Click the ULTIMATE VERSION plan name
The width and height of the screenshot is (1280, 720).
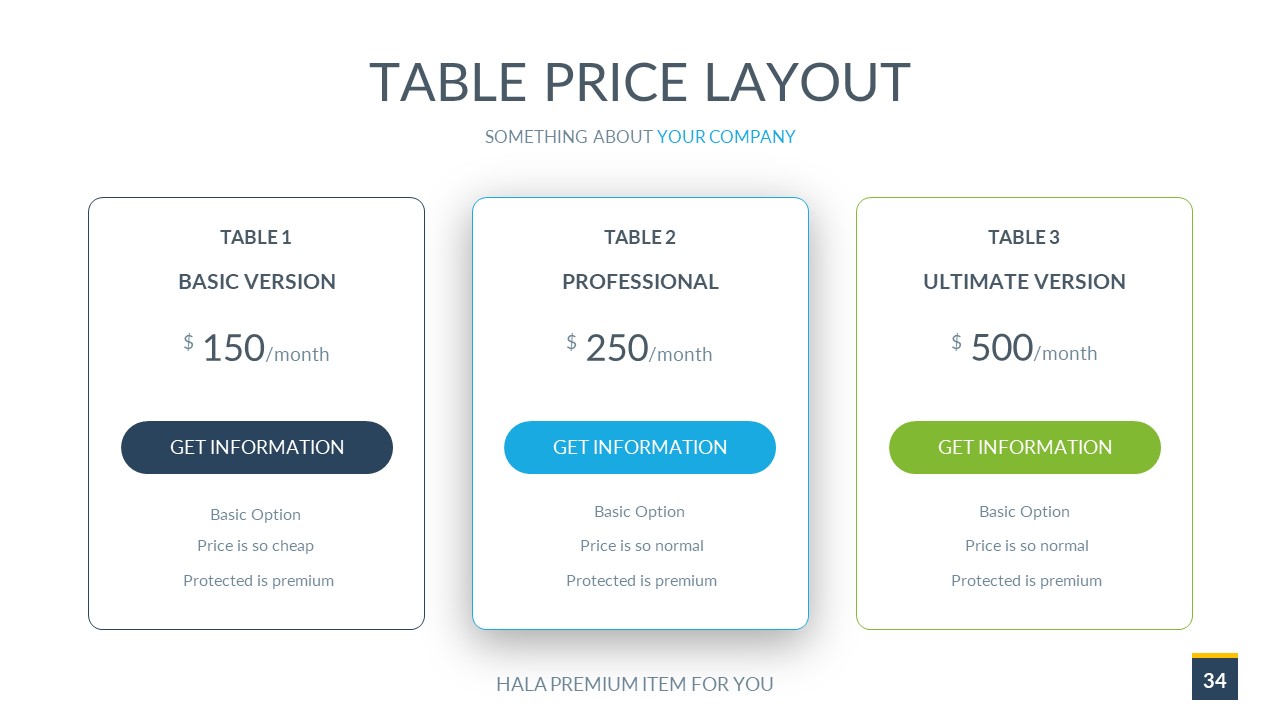(x=1024, y=282)
